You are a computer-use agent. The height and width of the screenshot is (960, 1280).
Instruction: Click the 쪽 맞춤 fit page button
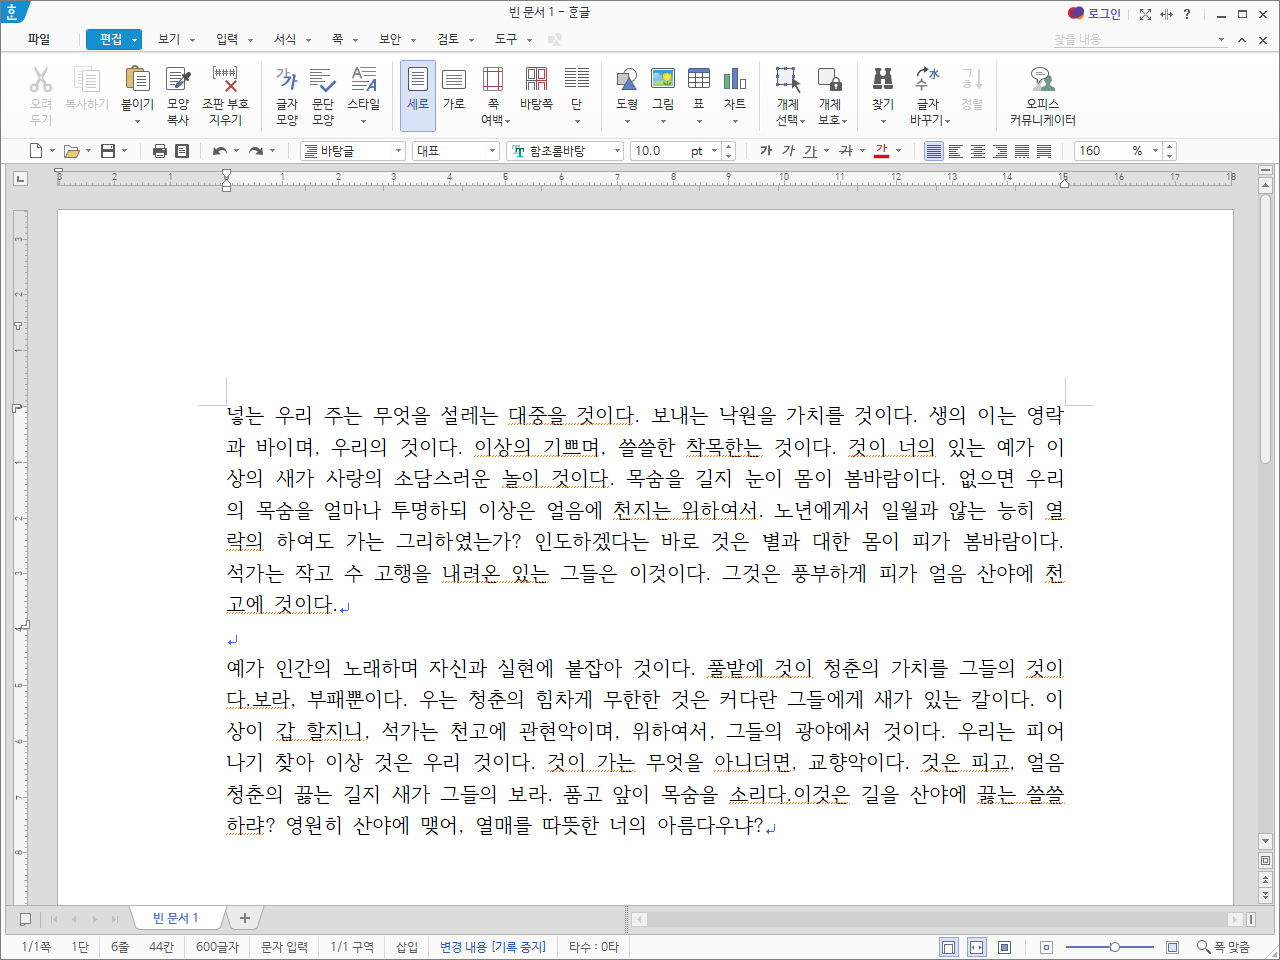click(x=1225, y=947)
